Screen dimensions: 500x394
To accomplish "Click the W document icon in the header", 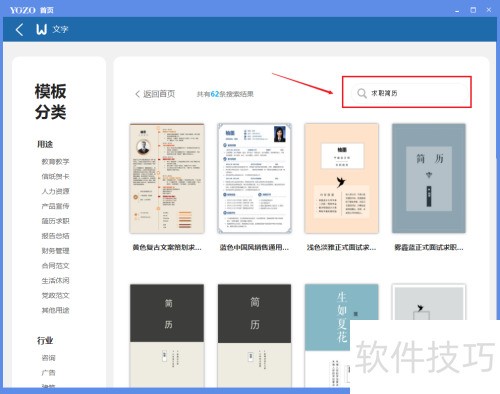I will coord(42,29).
